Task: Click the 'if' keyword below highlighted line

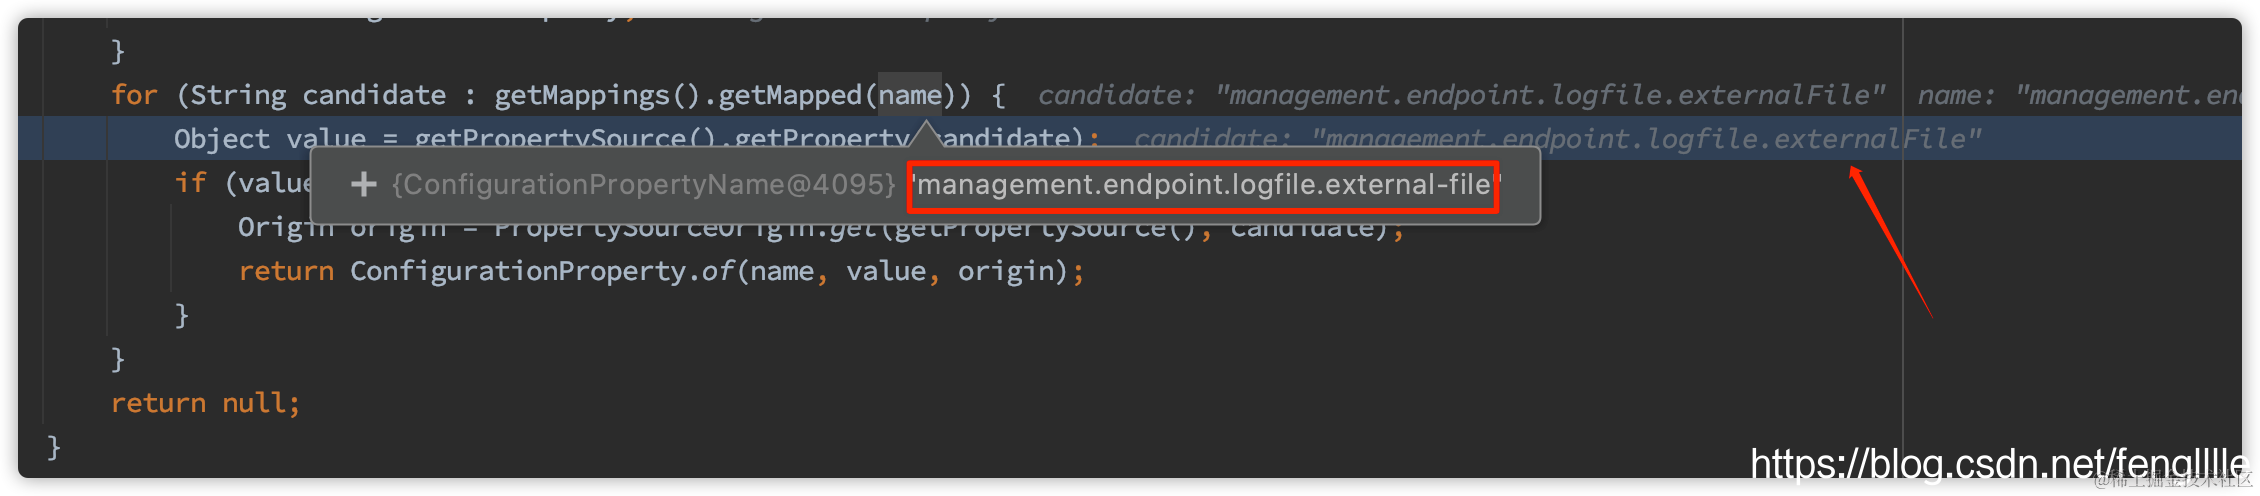Action: (x=190, y=183)
